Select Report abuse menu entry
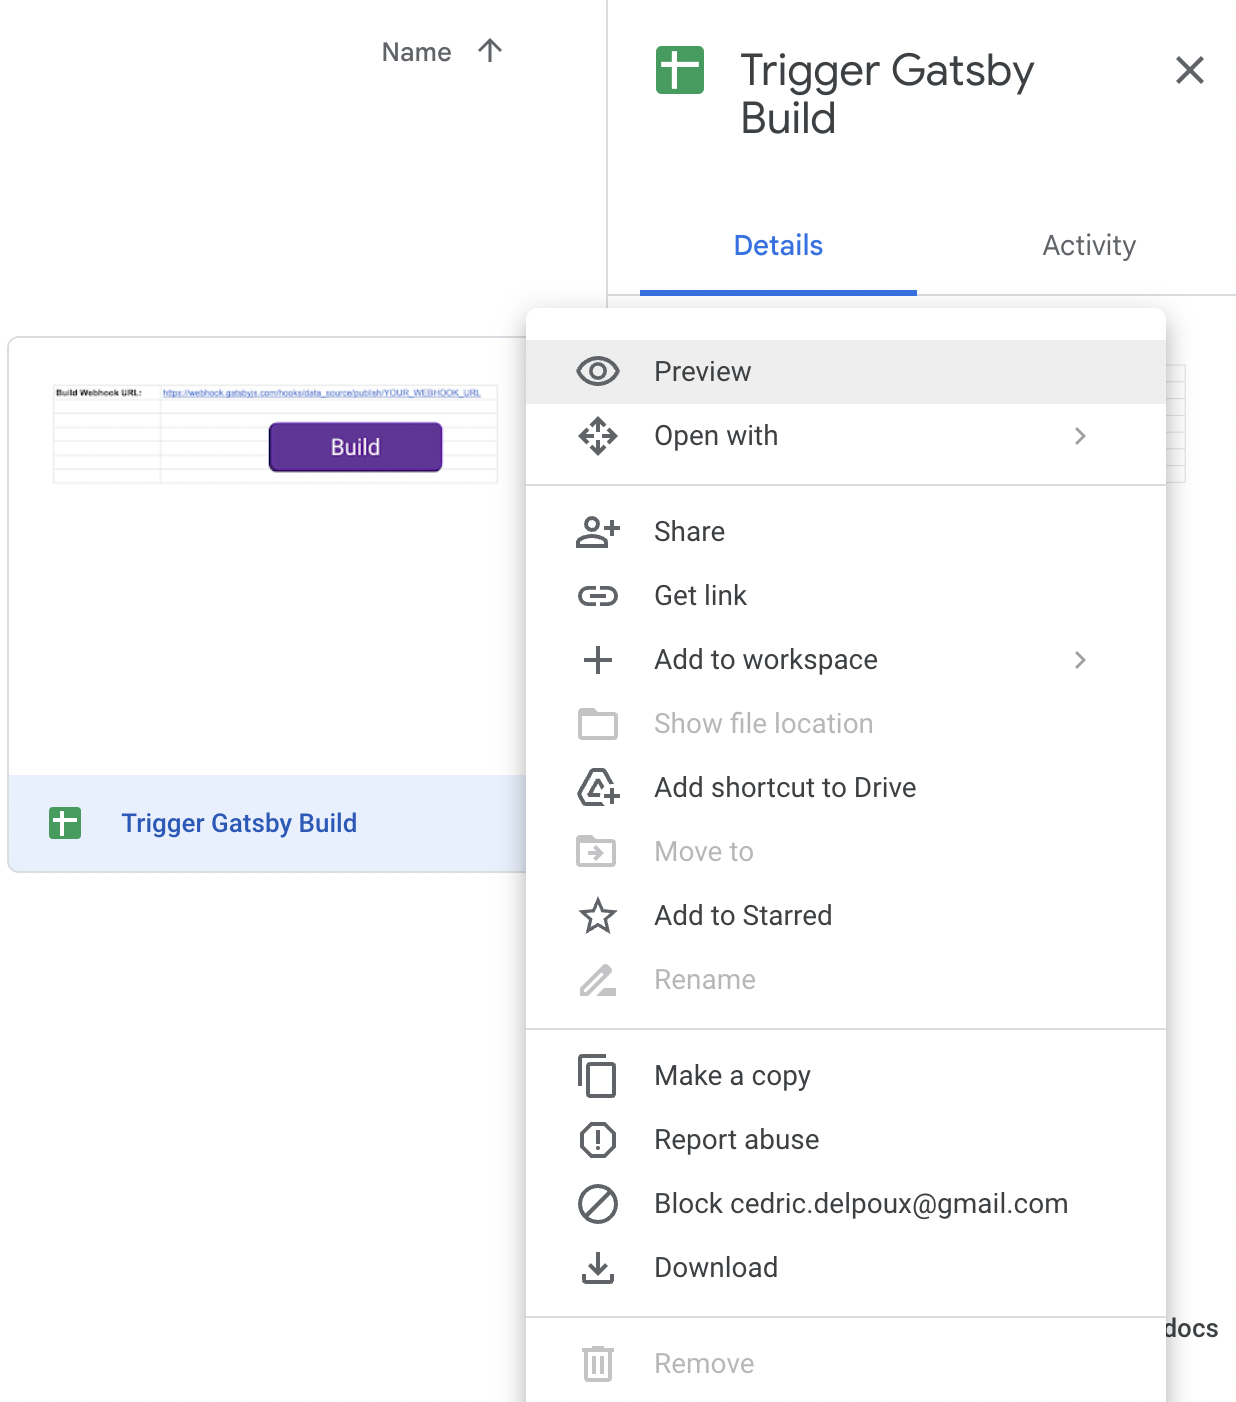Viewport: 1236px width, 1402px height. pos(846,1140)
